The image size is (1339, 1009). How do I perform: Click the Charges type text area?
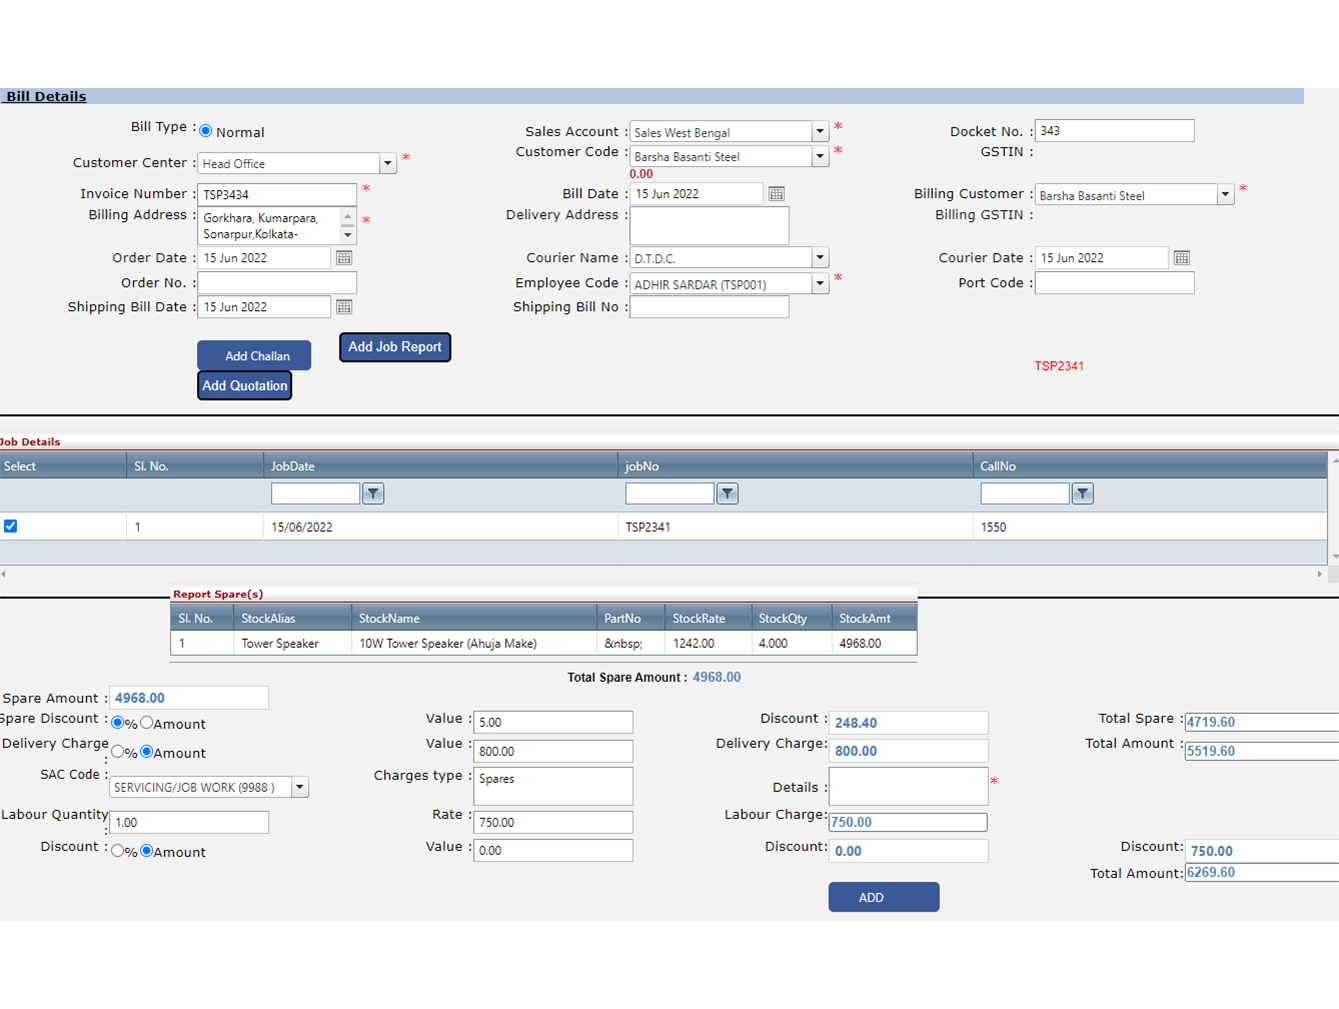[x=553, y=786]
